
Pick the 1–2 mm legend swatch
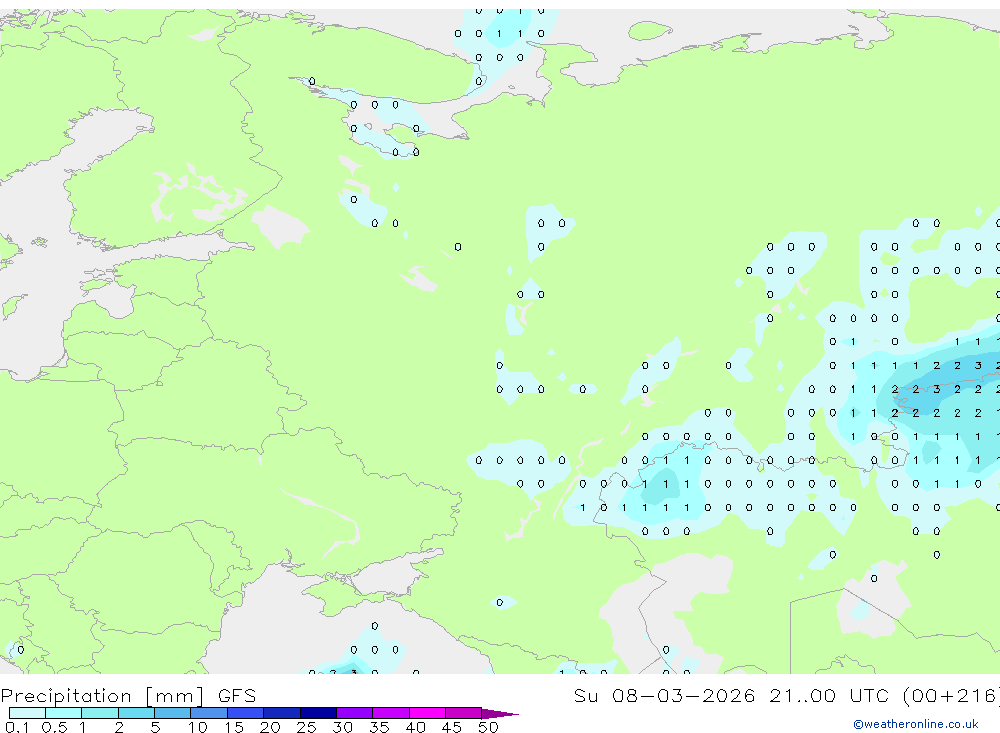[100, 713]
